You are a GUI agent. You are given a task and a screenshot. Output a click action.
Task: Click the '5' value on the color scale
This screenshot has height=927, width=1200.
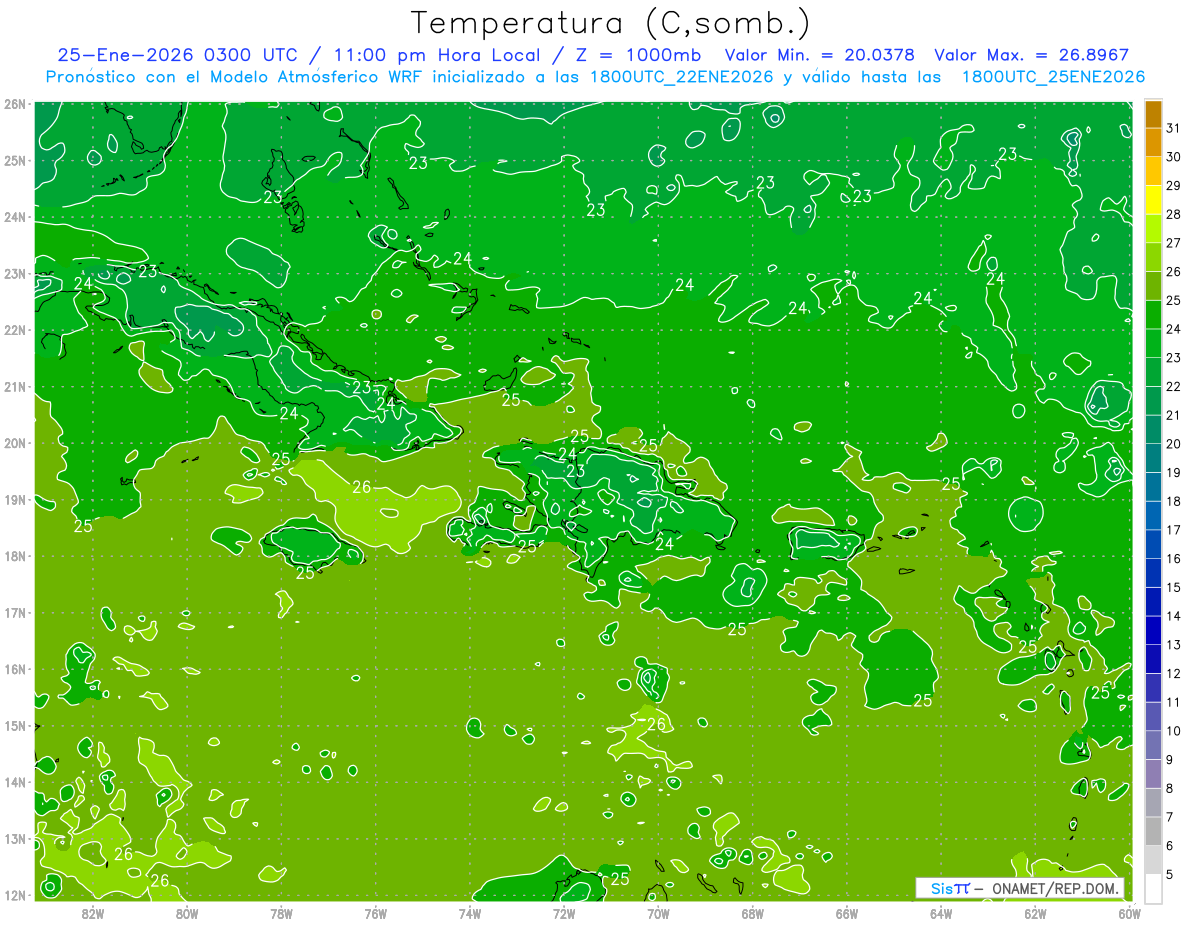tap(1171, 875)
